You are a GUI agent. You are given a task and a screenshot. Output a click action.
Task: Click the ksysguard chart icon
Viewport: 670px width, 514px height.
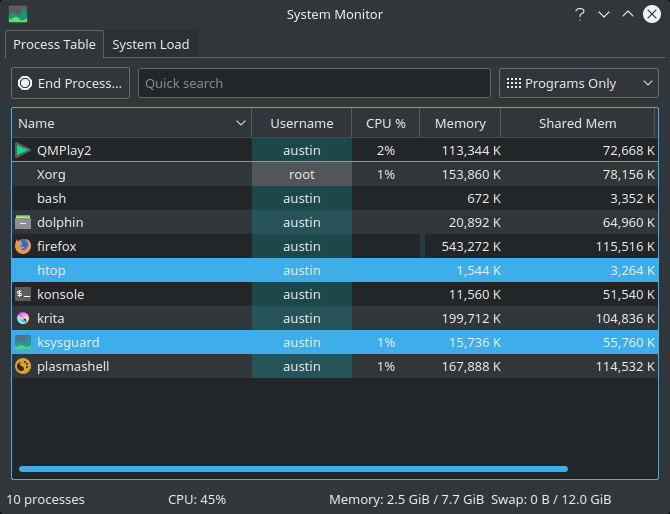tap(23, 342)
